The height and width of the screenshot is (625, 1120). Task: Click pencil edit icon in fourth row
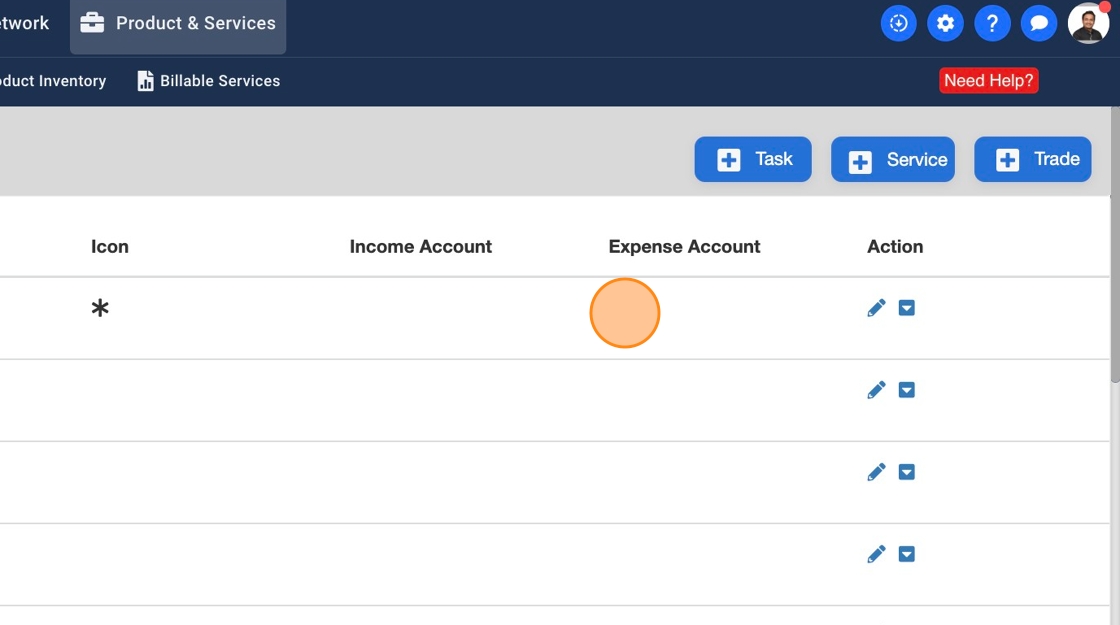pos(876,554)
